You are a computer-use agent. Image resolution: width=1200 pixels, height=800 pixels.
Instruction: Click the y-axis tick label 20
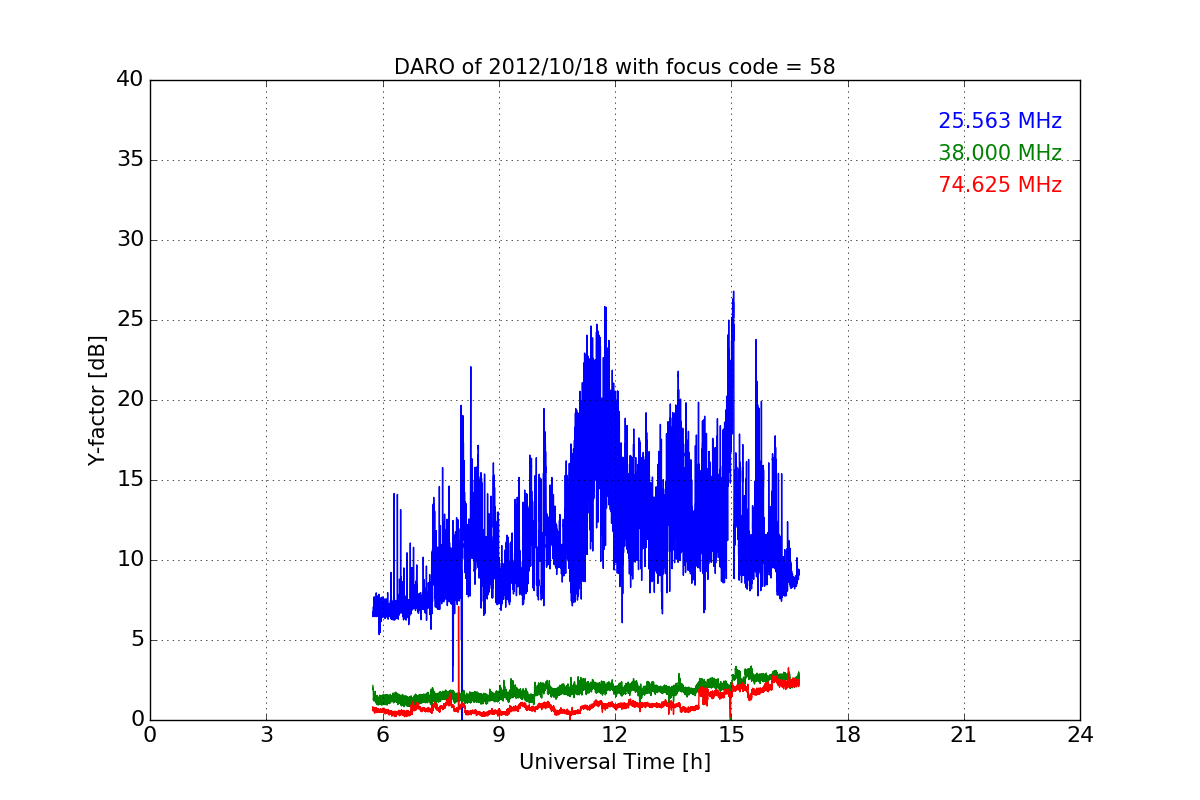pos(130,400)
